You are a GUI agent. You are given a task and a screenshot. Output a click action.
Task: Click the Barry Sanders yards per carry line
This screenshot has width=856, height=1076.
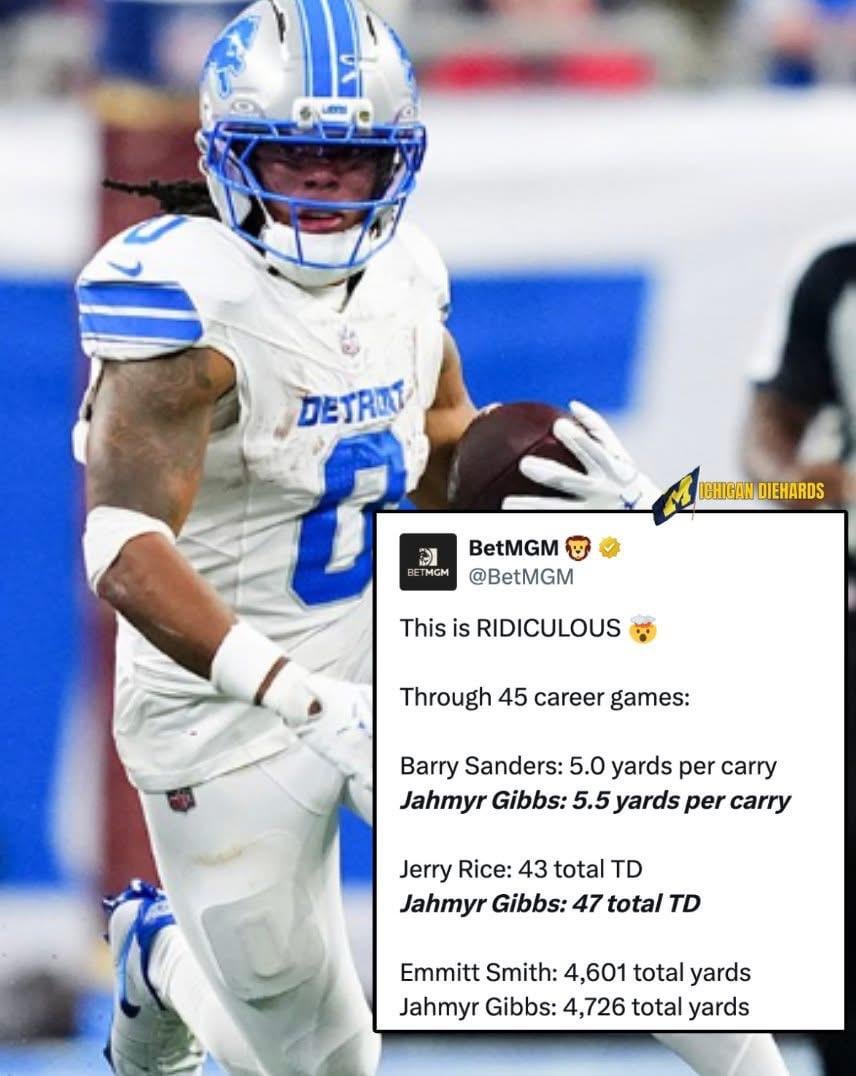click(x=588, y=767)
